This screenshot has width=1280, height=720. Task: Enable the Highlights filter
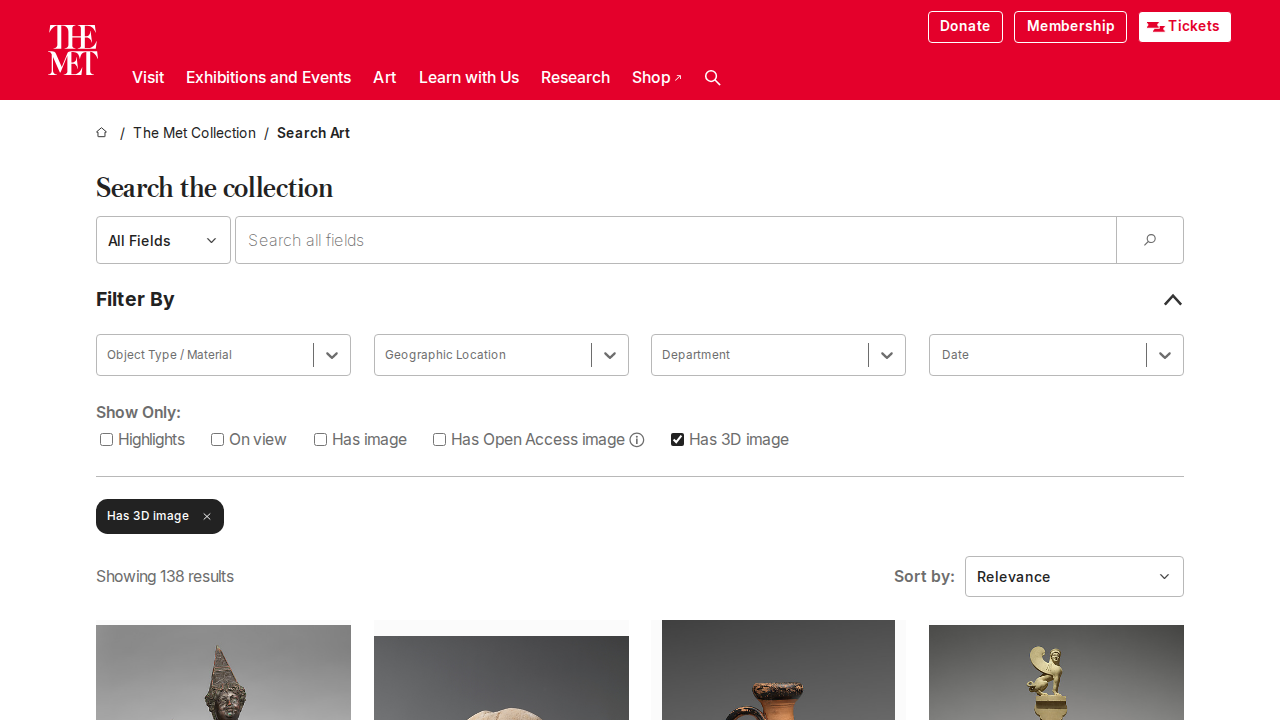(106, 439)
